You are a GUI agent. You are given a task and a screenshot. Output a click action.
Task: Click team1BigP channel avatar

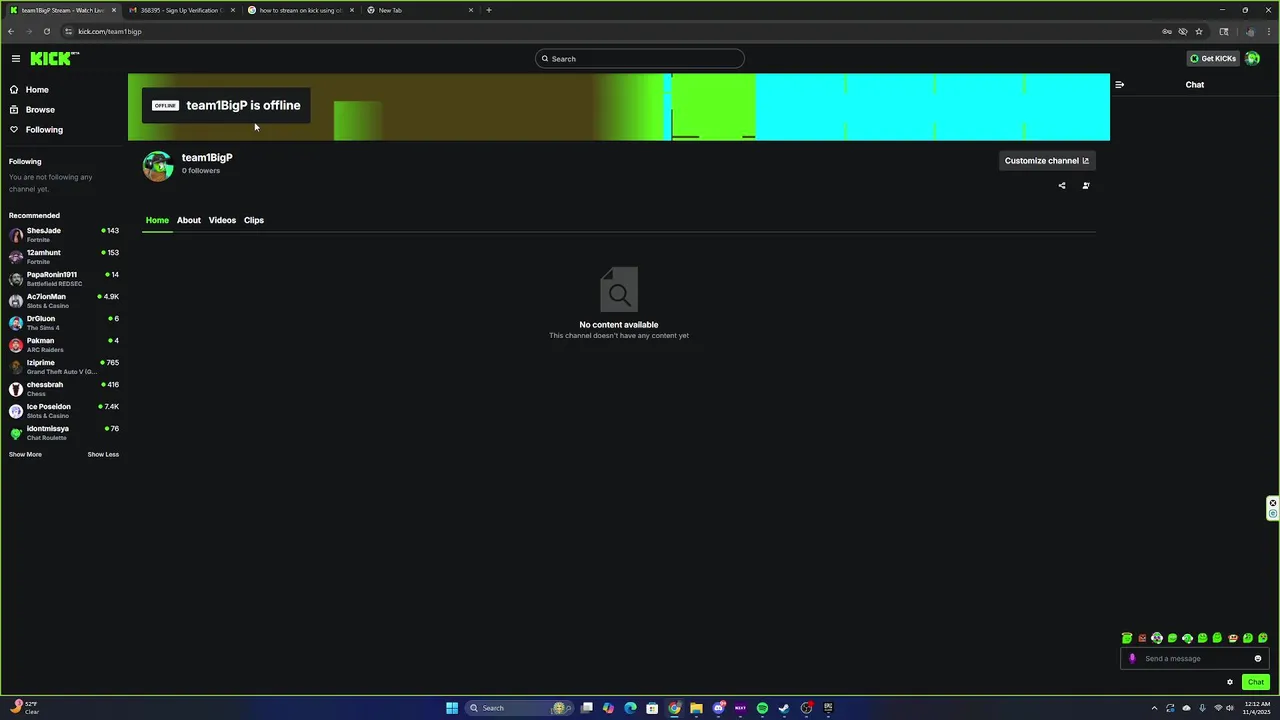[x=158, y=166]
